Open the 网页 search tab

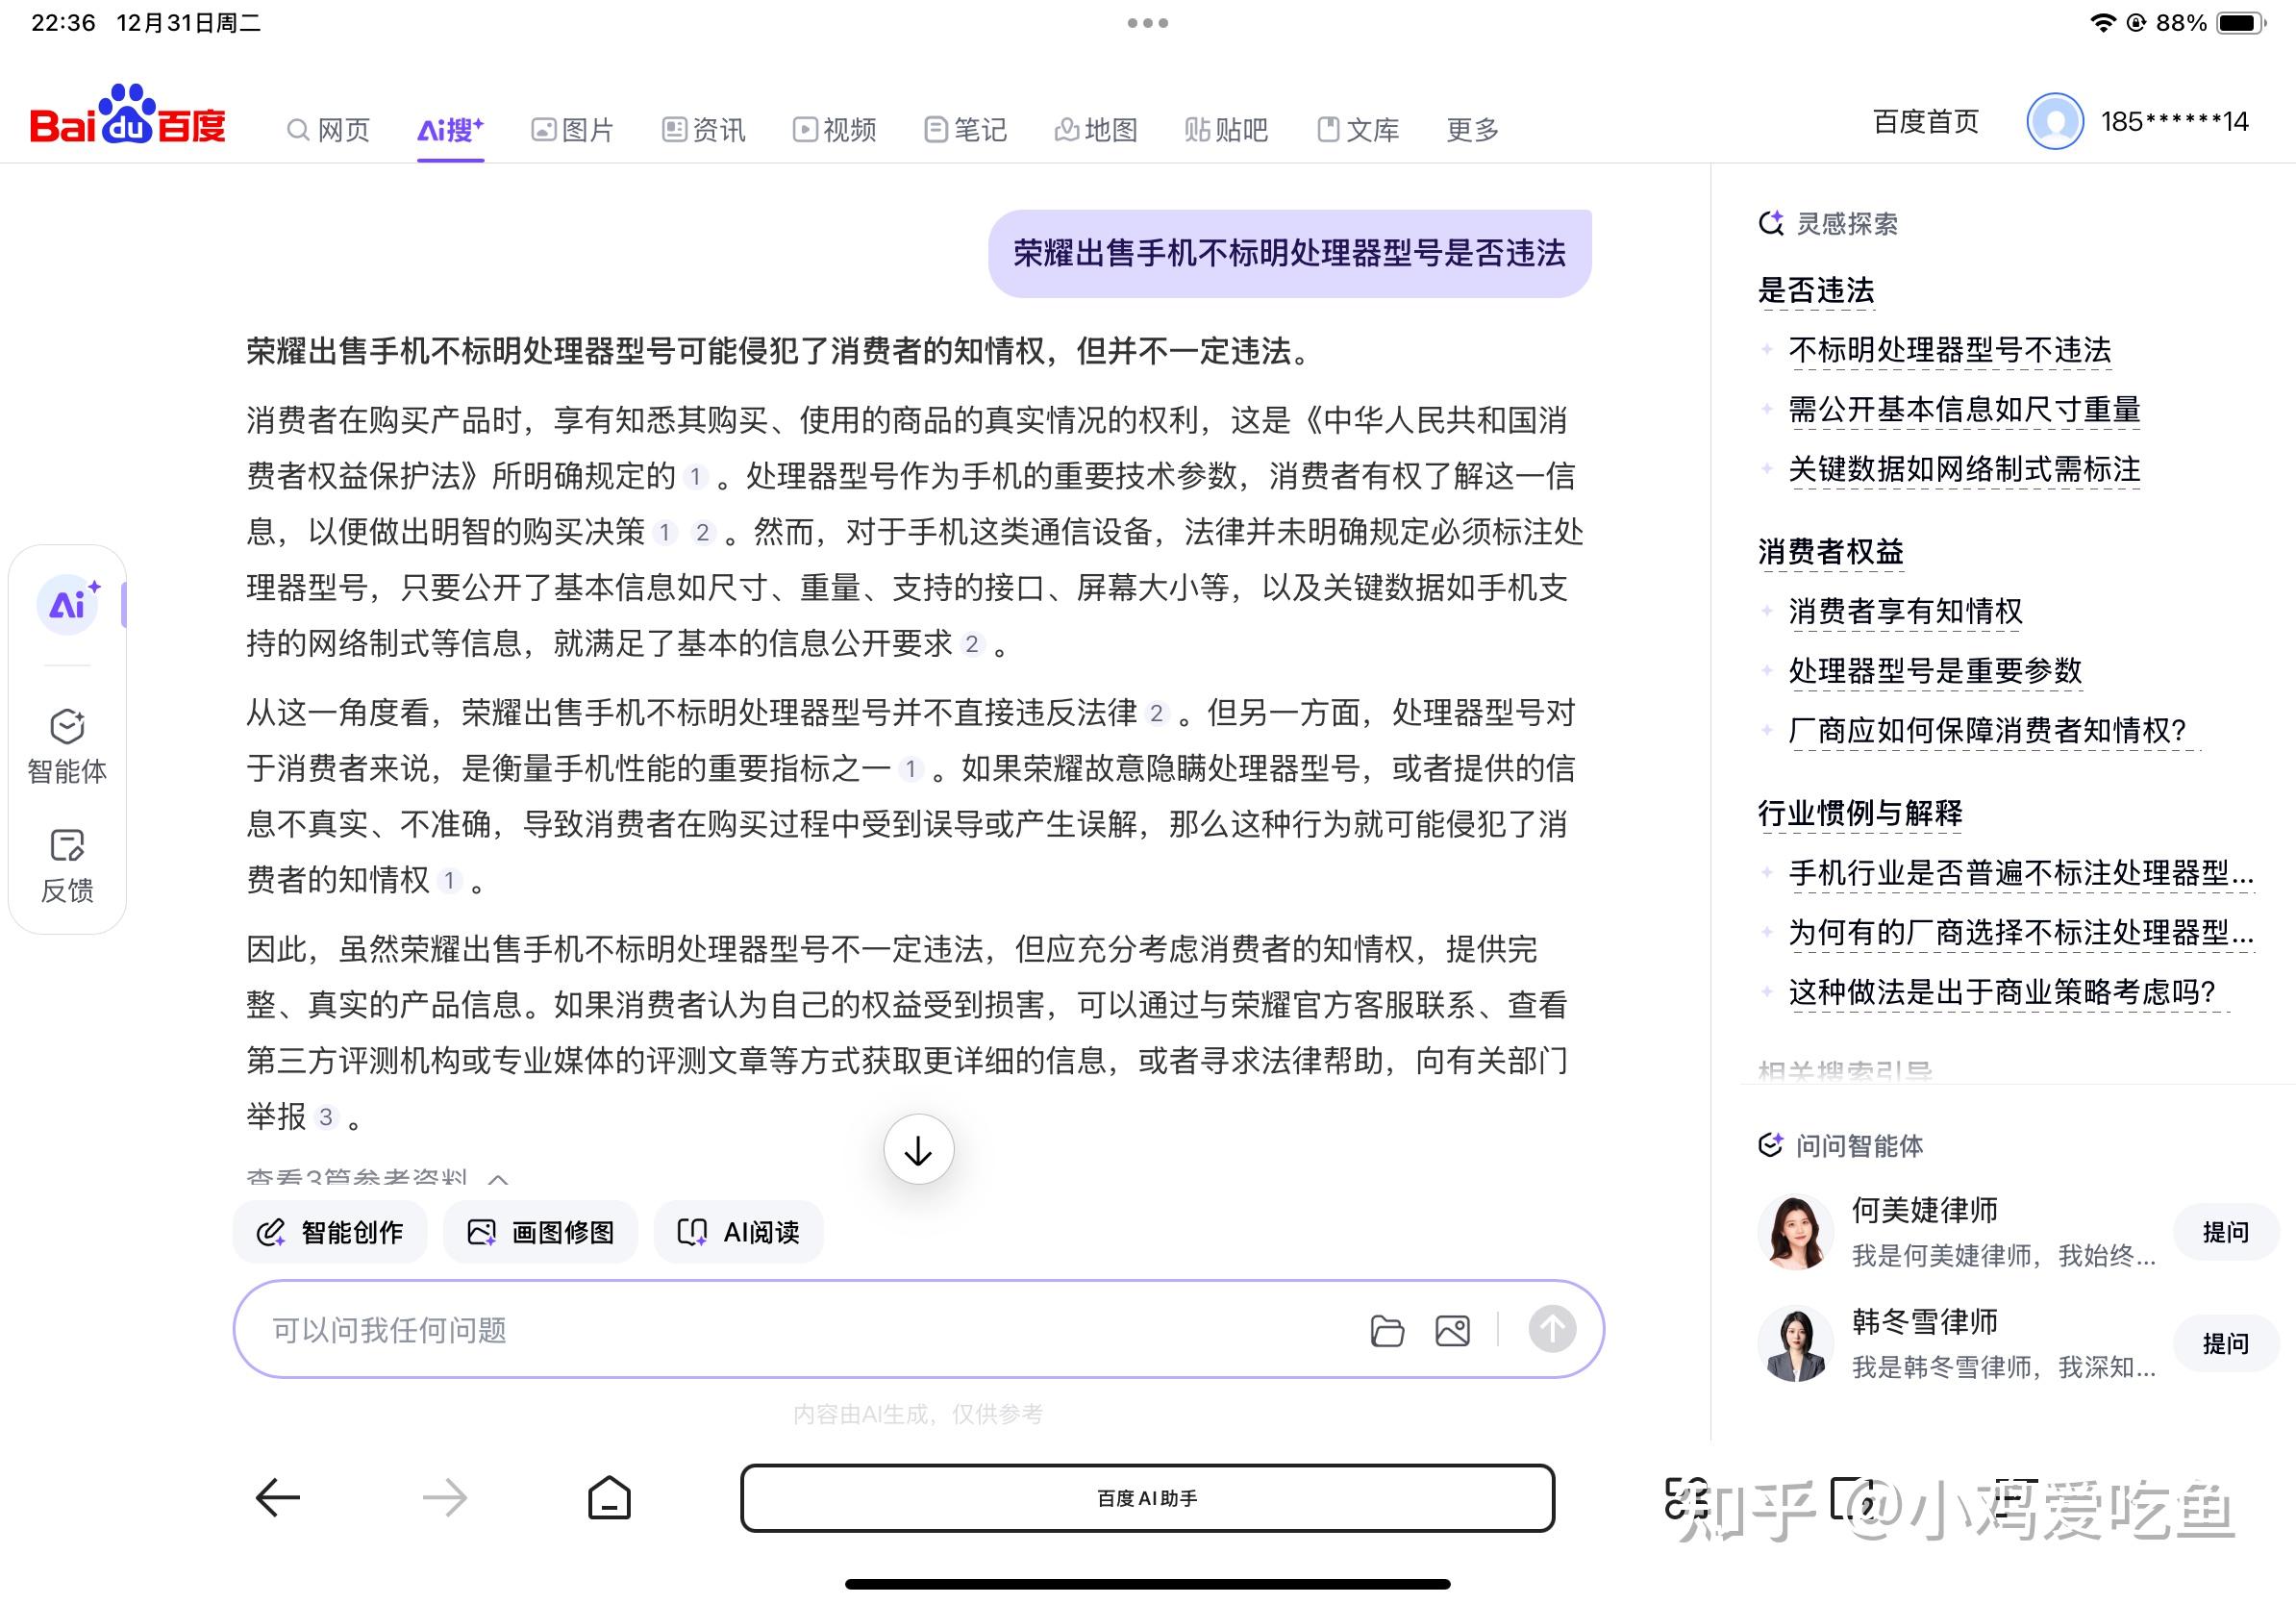coord(328,130)
